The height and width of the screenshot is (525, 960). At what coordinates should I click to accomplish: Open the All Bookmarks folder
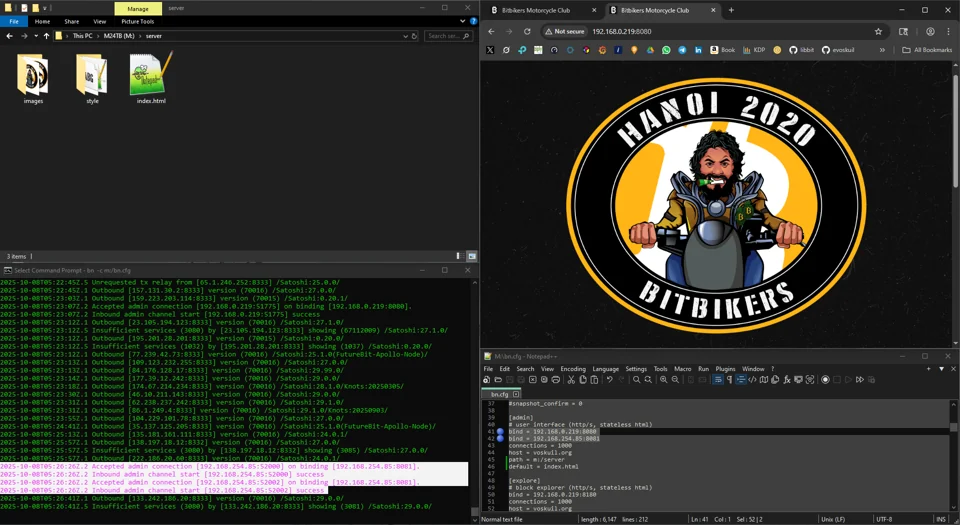point(927,50)
